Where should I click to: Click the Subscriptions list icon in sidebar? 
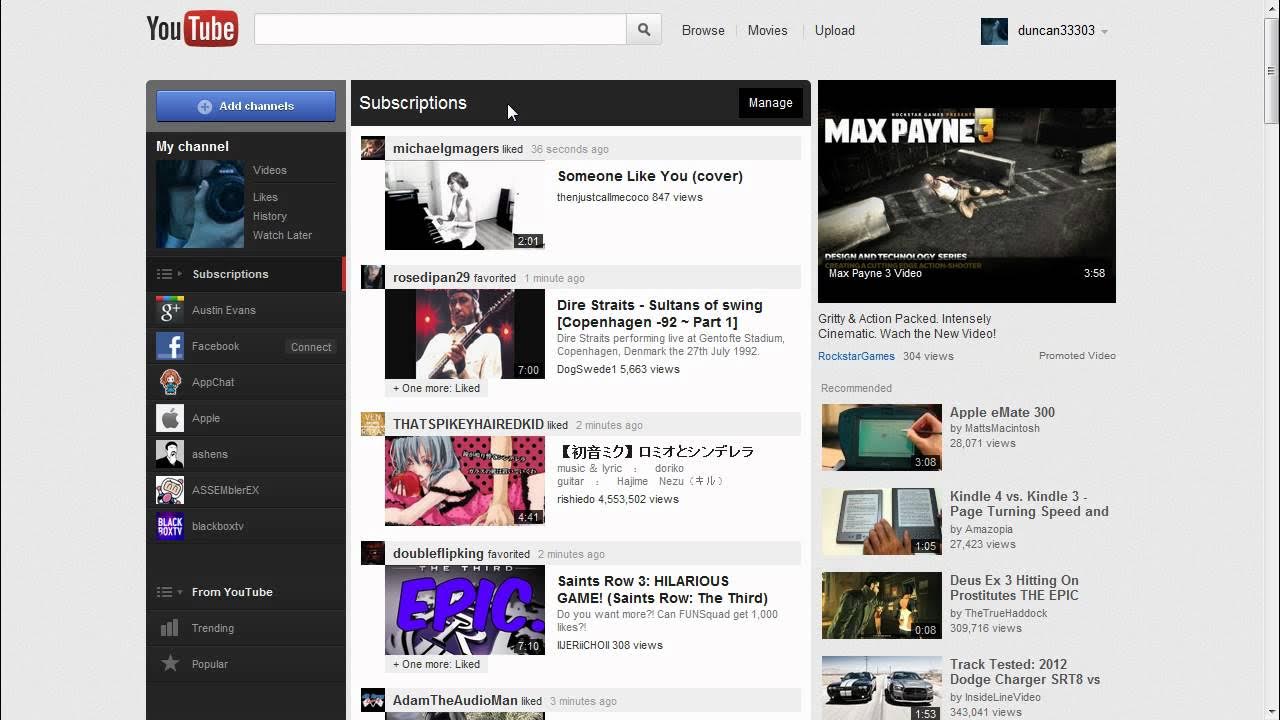click(165, 274)
